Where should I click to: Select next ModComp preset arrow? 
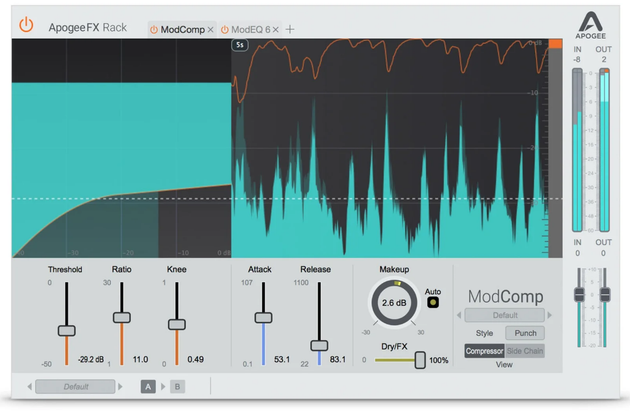tap(550, 315)
